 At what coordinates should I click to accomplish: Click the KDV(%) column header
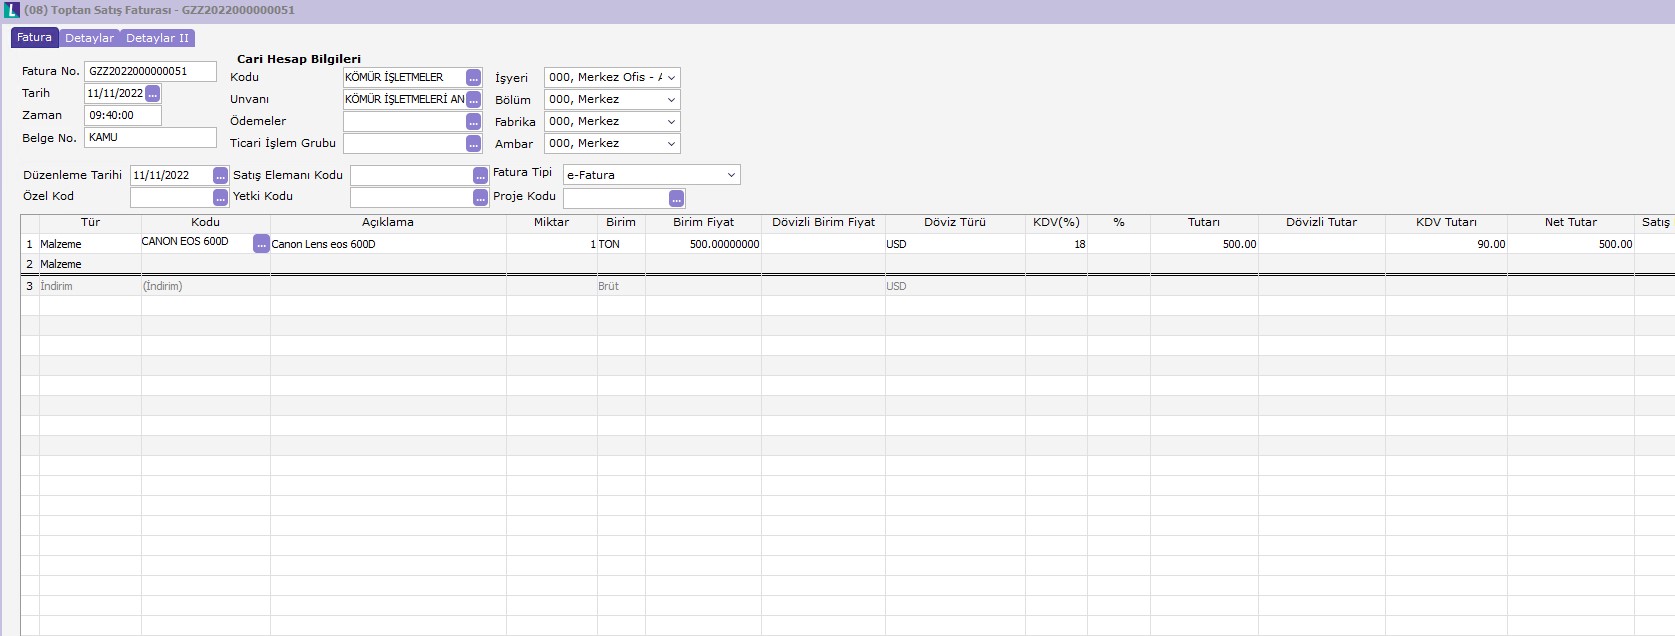click(x=1055, y=222)
